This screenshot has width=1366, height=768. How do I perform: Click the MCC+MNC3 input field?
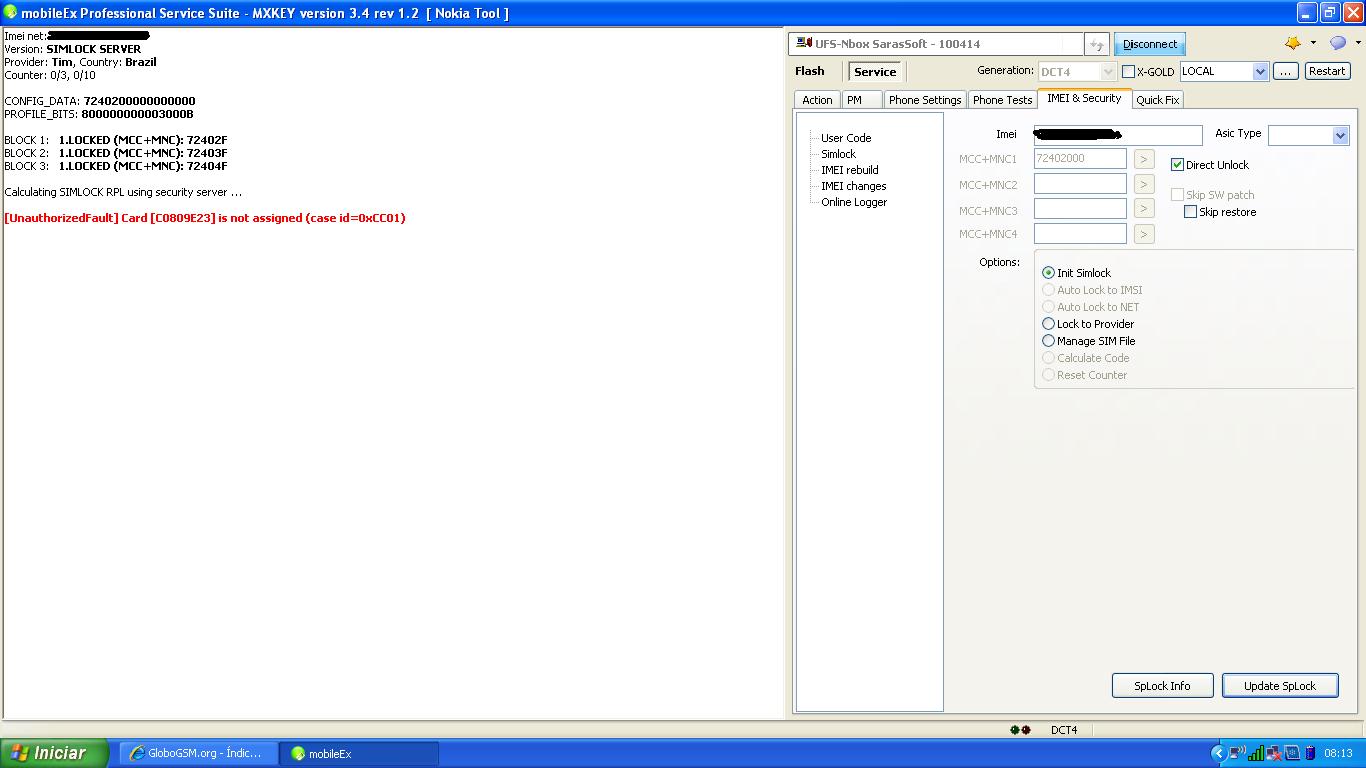(x=1080, y=209)
